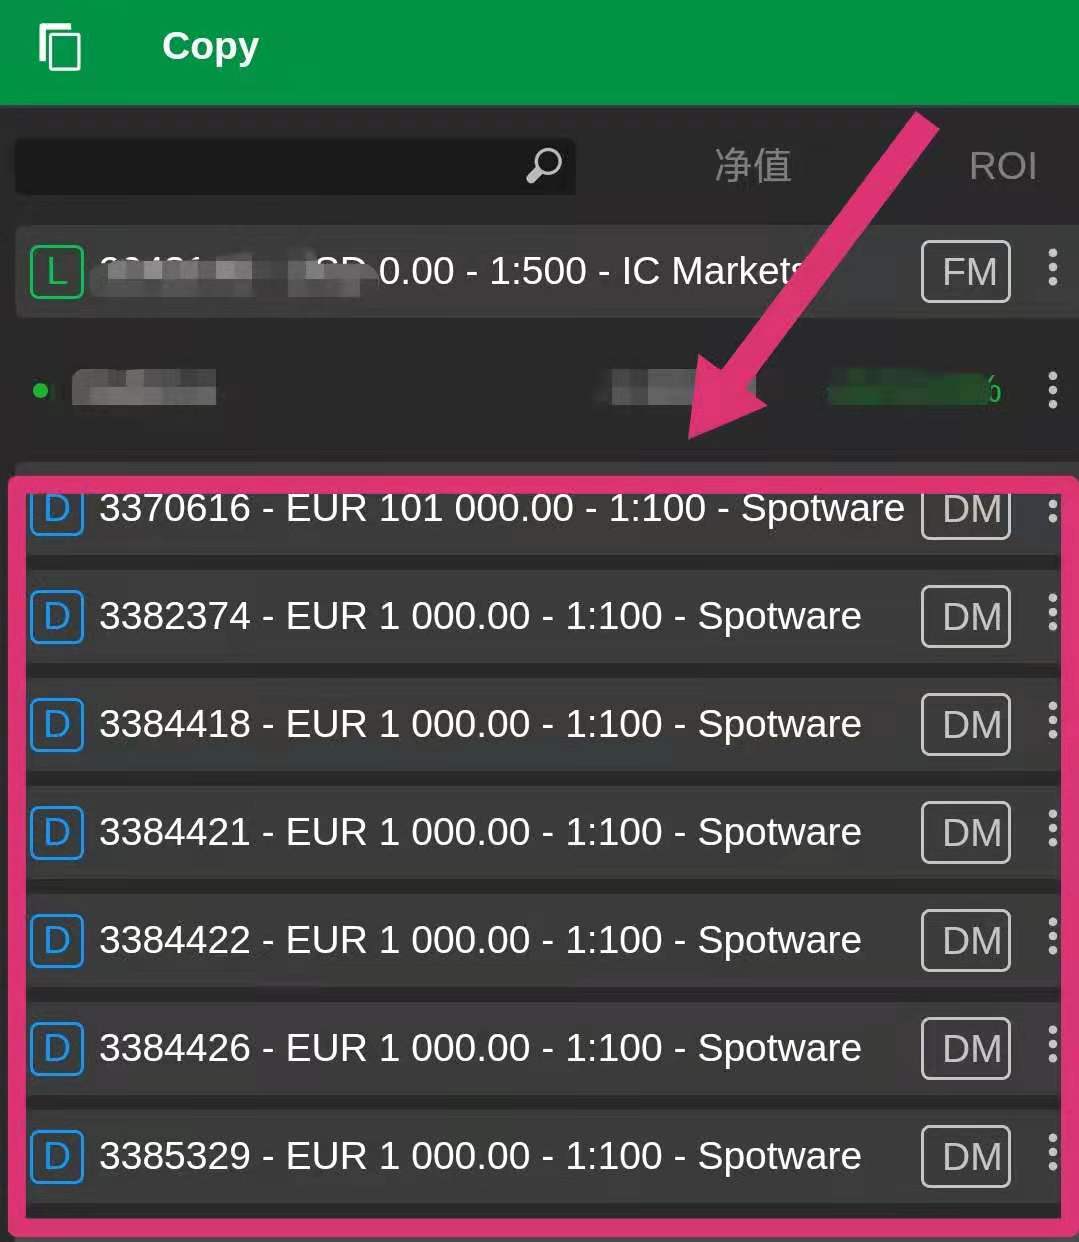
Task: Sort by the 净值 column header
Action: pos(753,165)
